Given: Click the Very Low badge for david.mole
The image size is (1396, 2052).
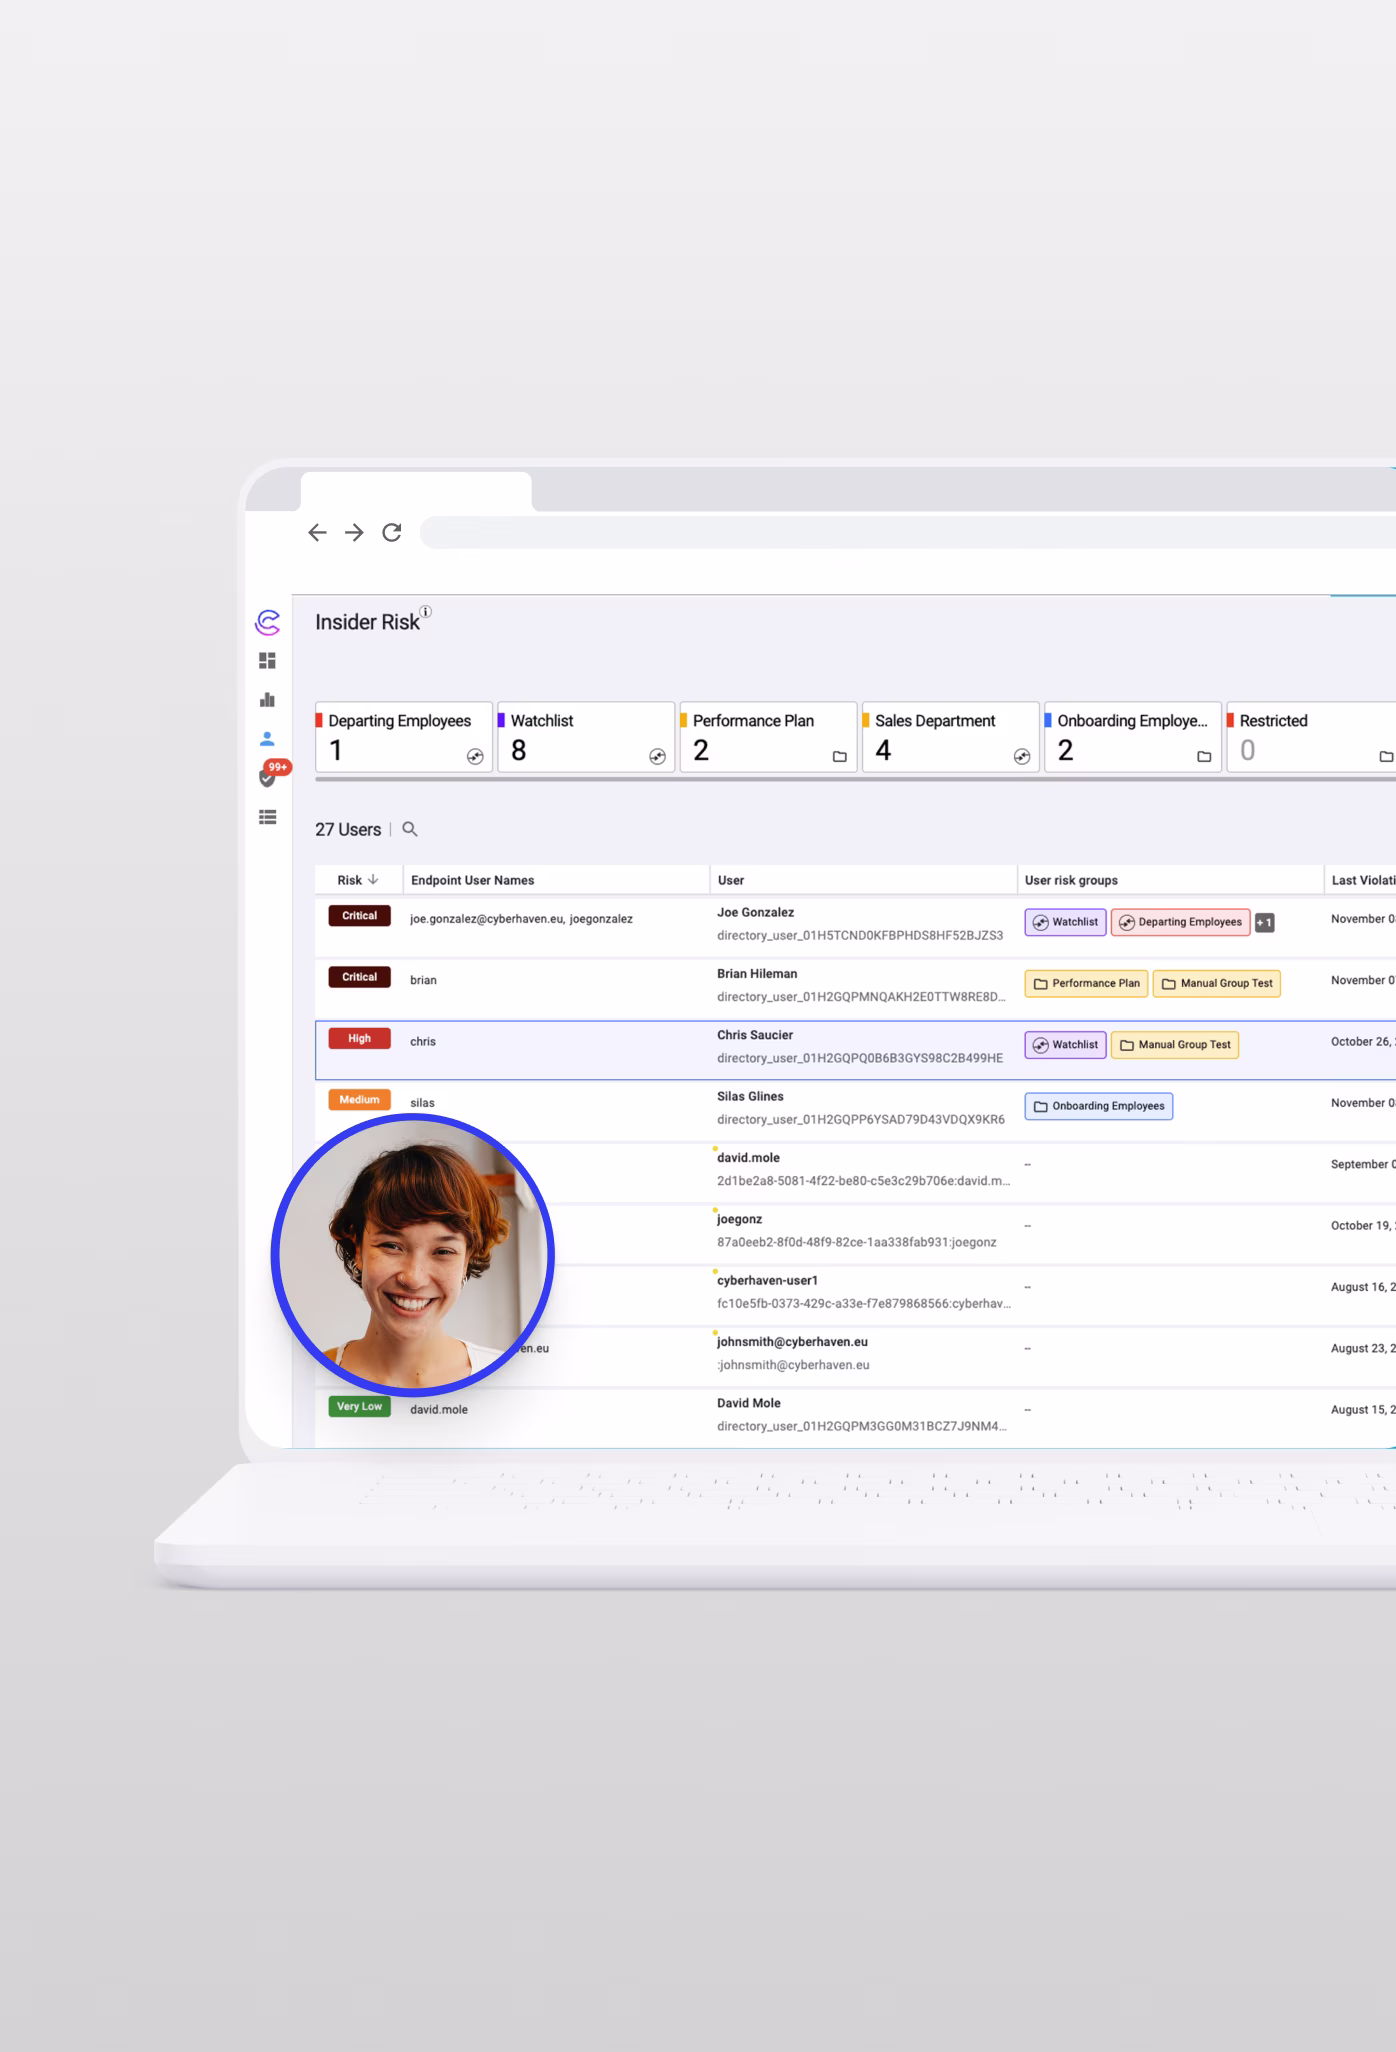Looking at the screenshot, I should 359,1406.
